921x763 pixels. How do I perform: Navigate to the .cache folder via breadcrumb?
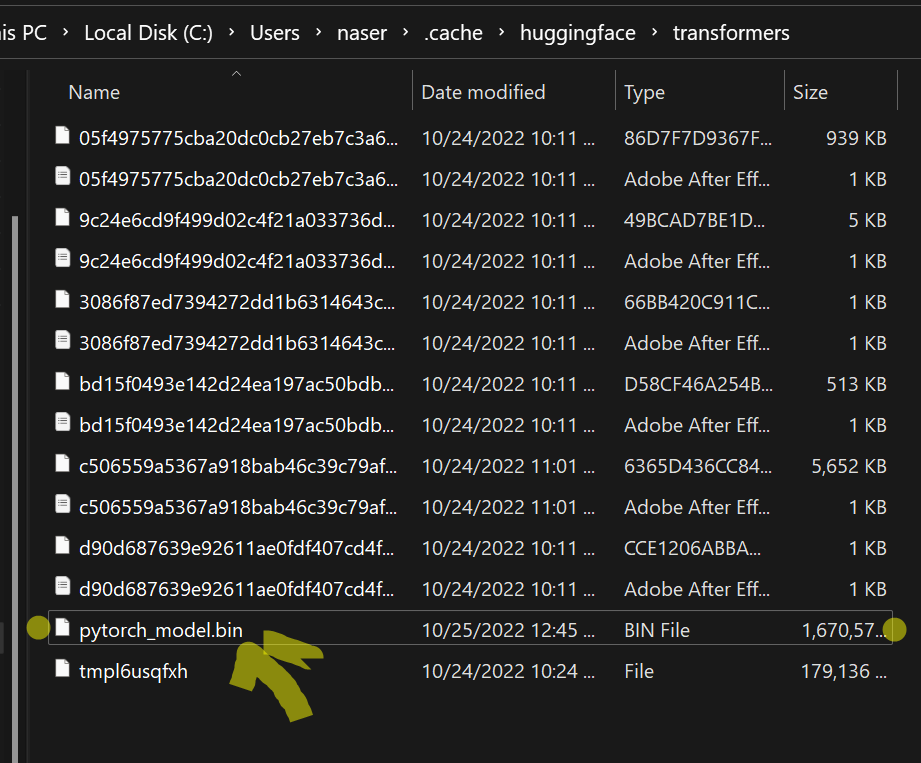coord(453,32)
